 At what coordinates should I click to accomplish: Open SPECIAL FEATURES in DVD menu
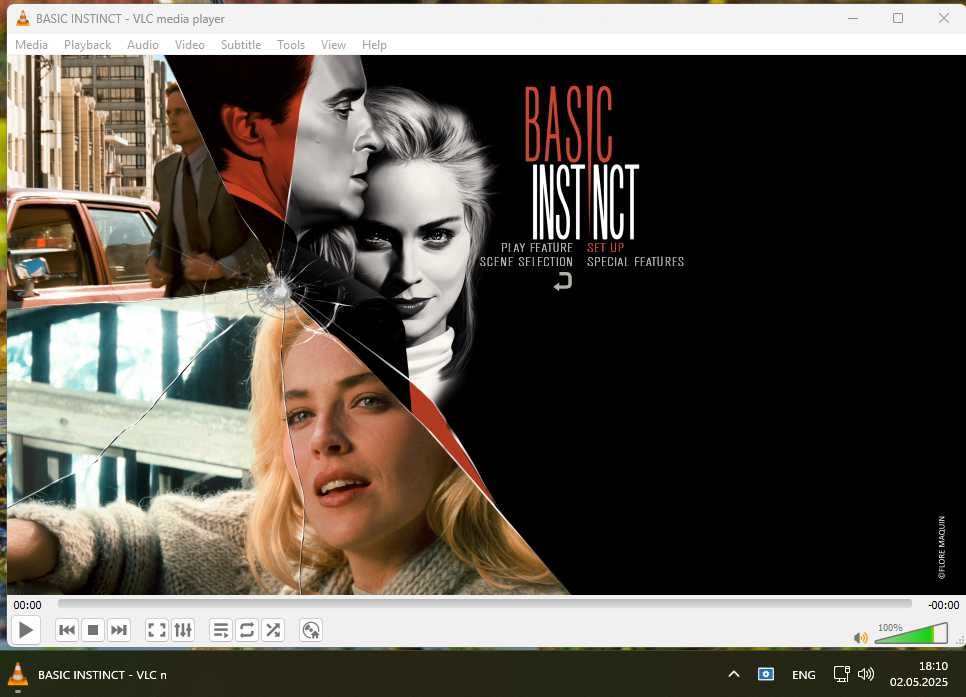click(x=635, y=262)
